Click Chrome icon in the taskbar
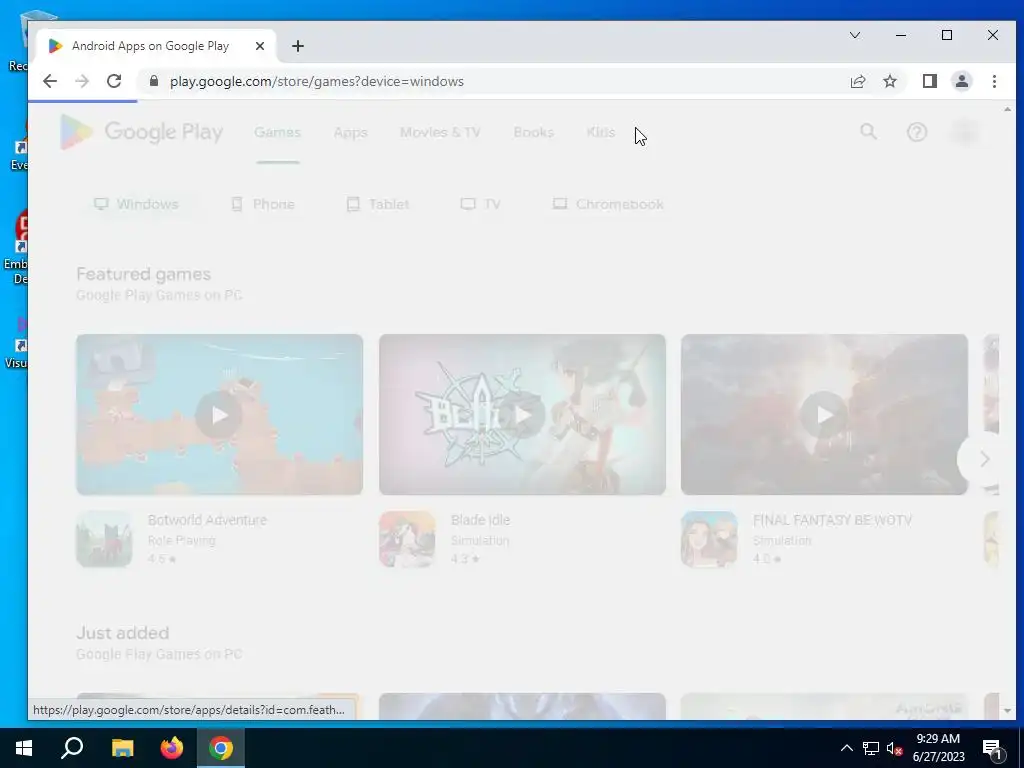The image size is (1024, 768). pyautogui.click(x=221, y=748)
